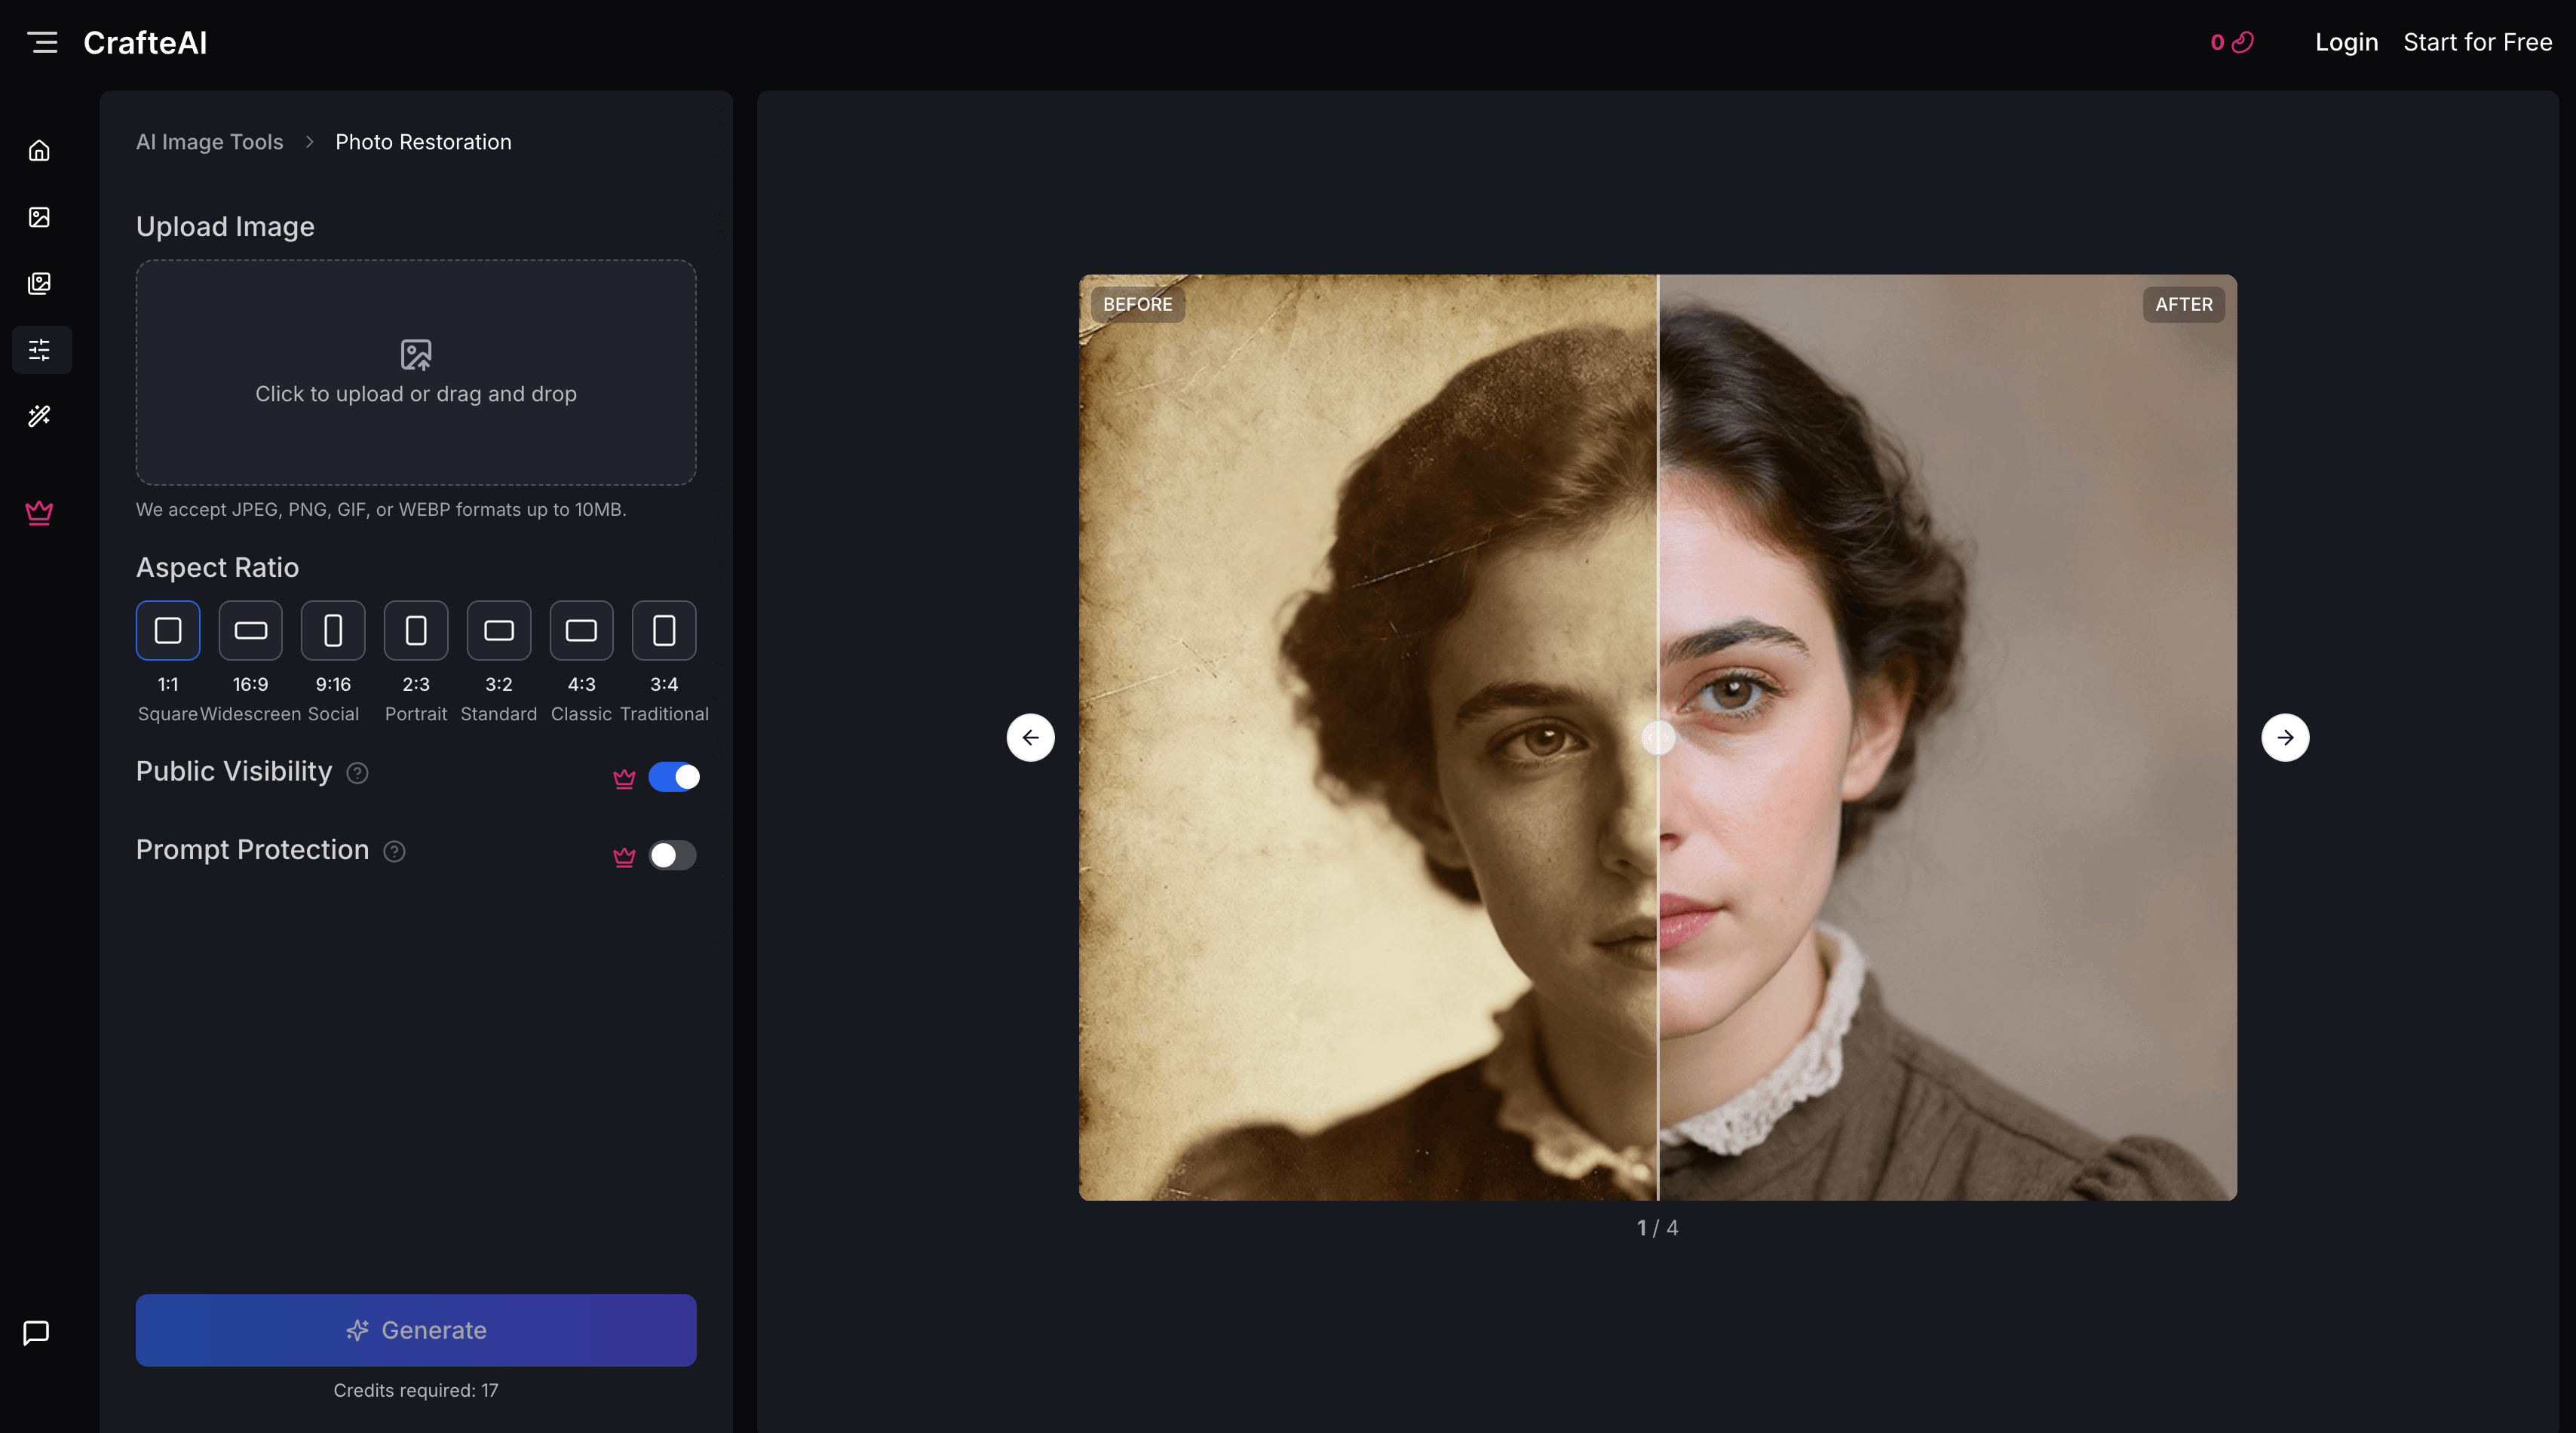
Task: Click the hamburger menu next to CrafteAI
Action: click(x=43, y=42)
